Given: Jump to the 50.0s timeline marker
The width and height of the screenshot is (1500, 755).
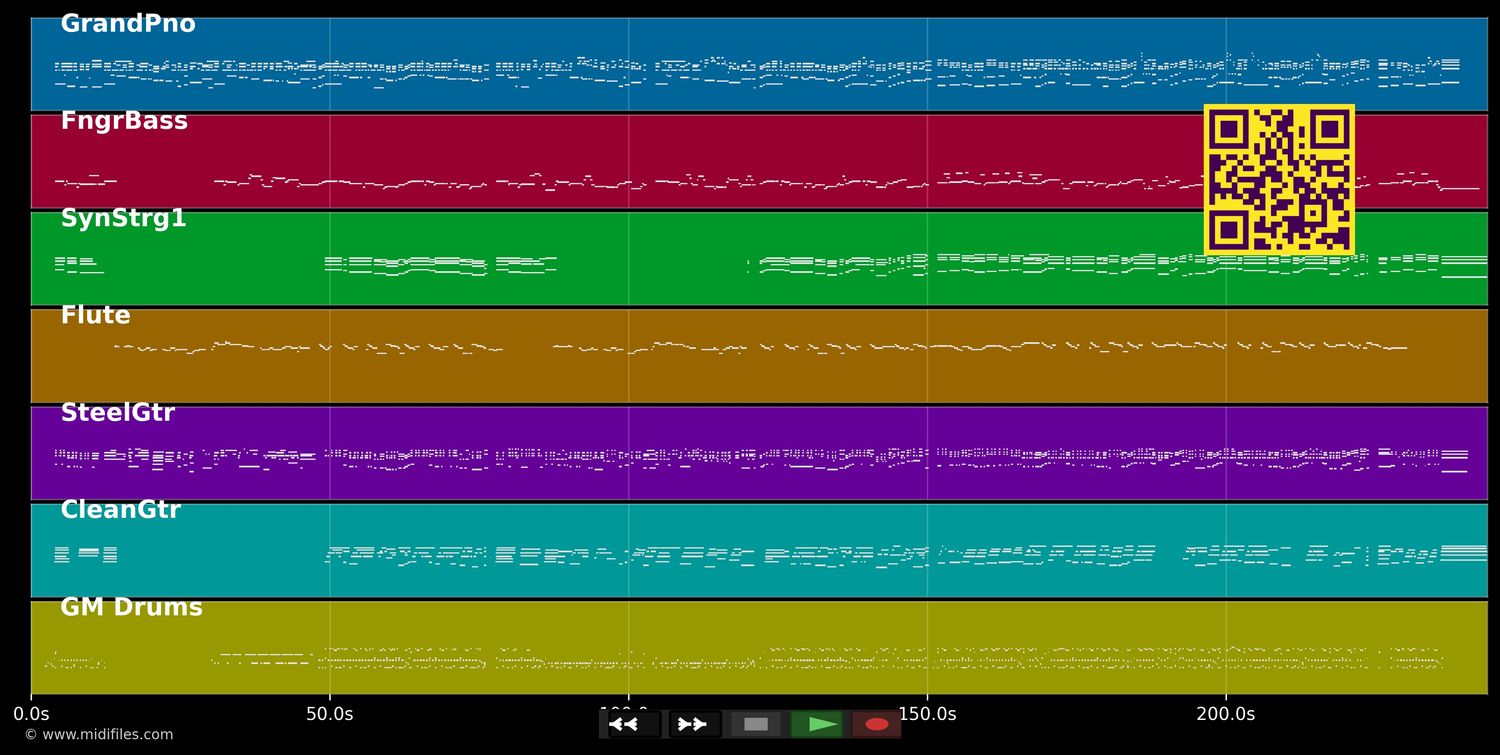Looking at the screenshot, I should (x=329, y=714).
